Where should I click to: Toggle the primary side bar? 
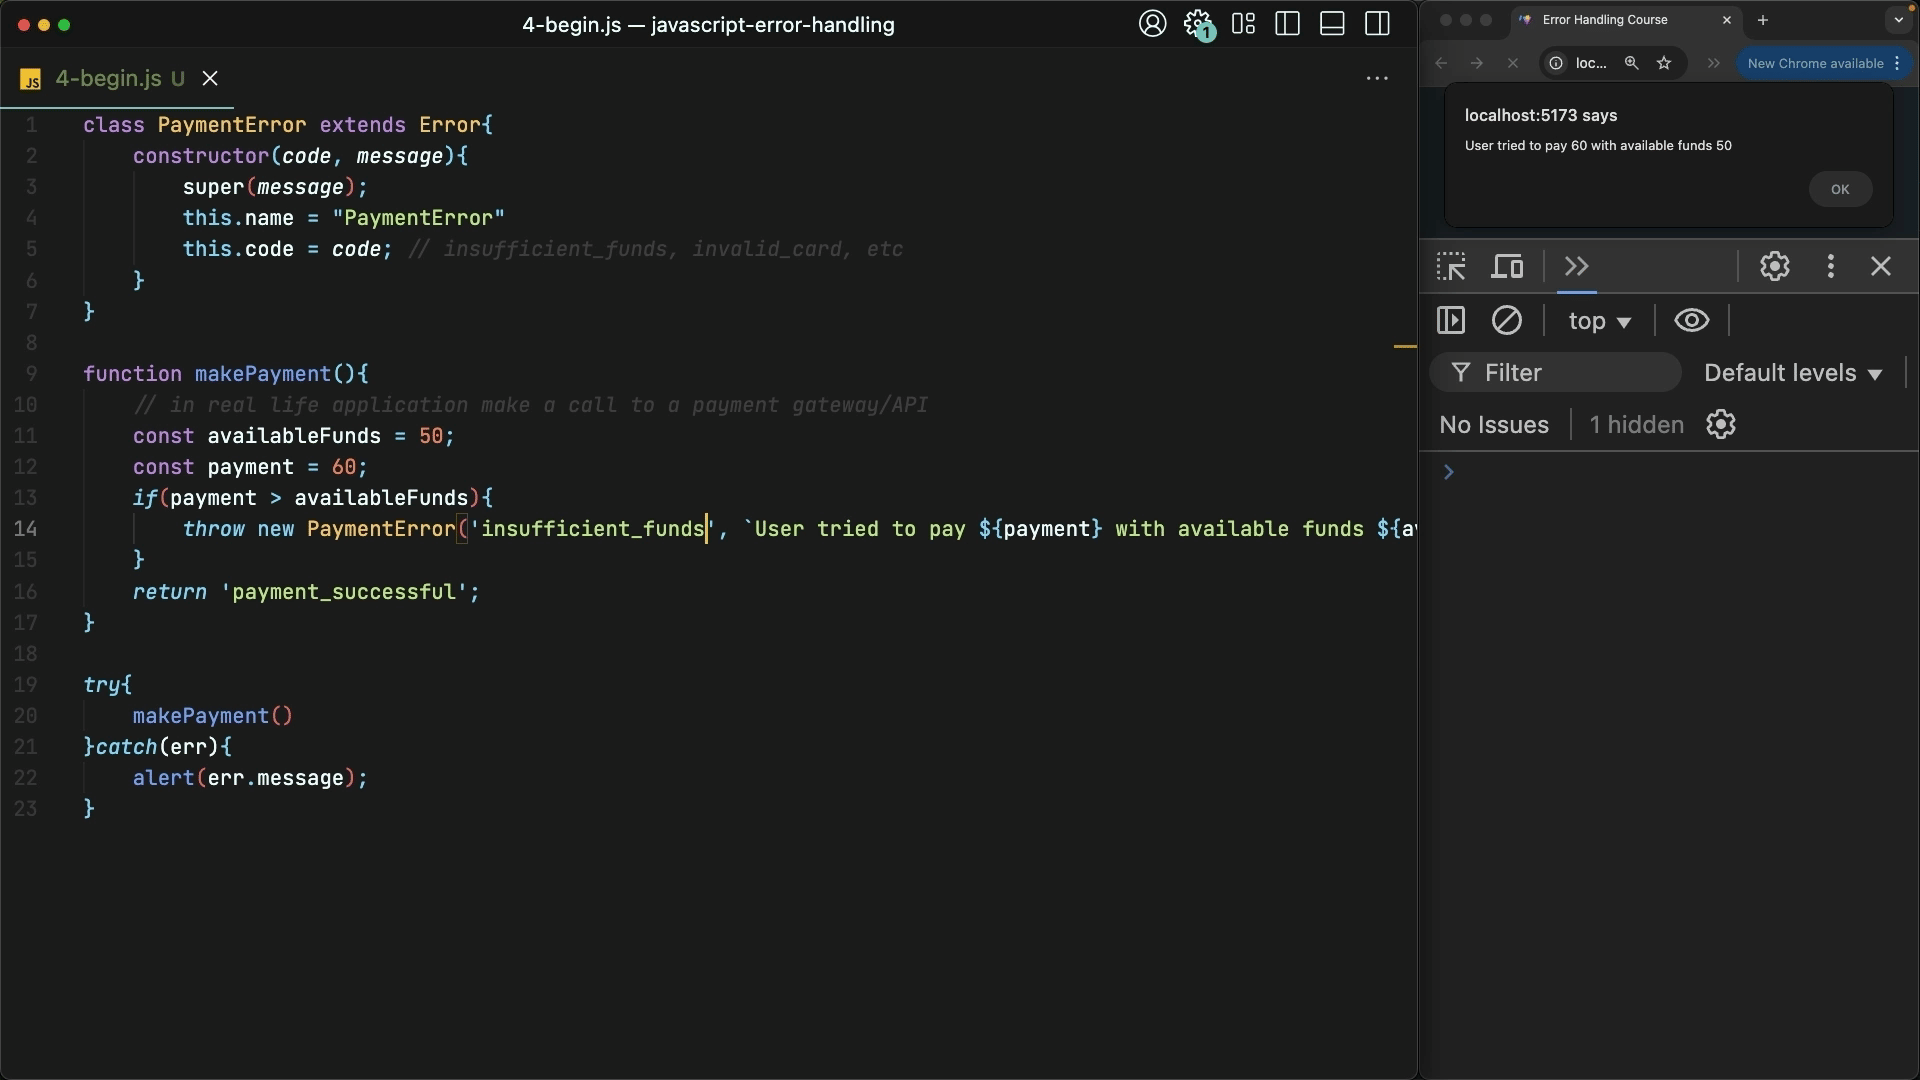click(x=1287, y=24)
